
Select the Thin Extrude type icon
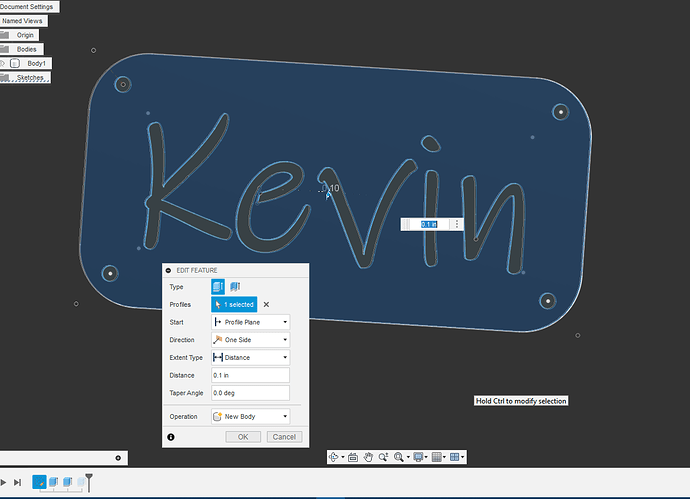pos(235,286)
